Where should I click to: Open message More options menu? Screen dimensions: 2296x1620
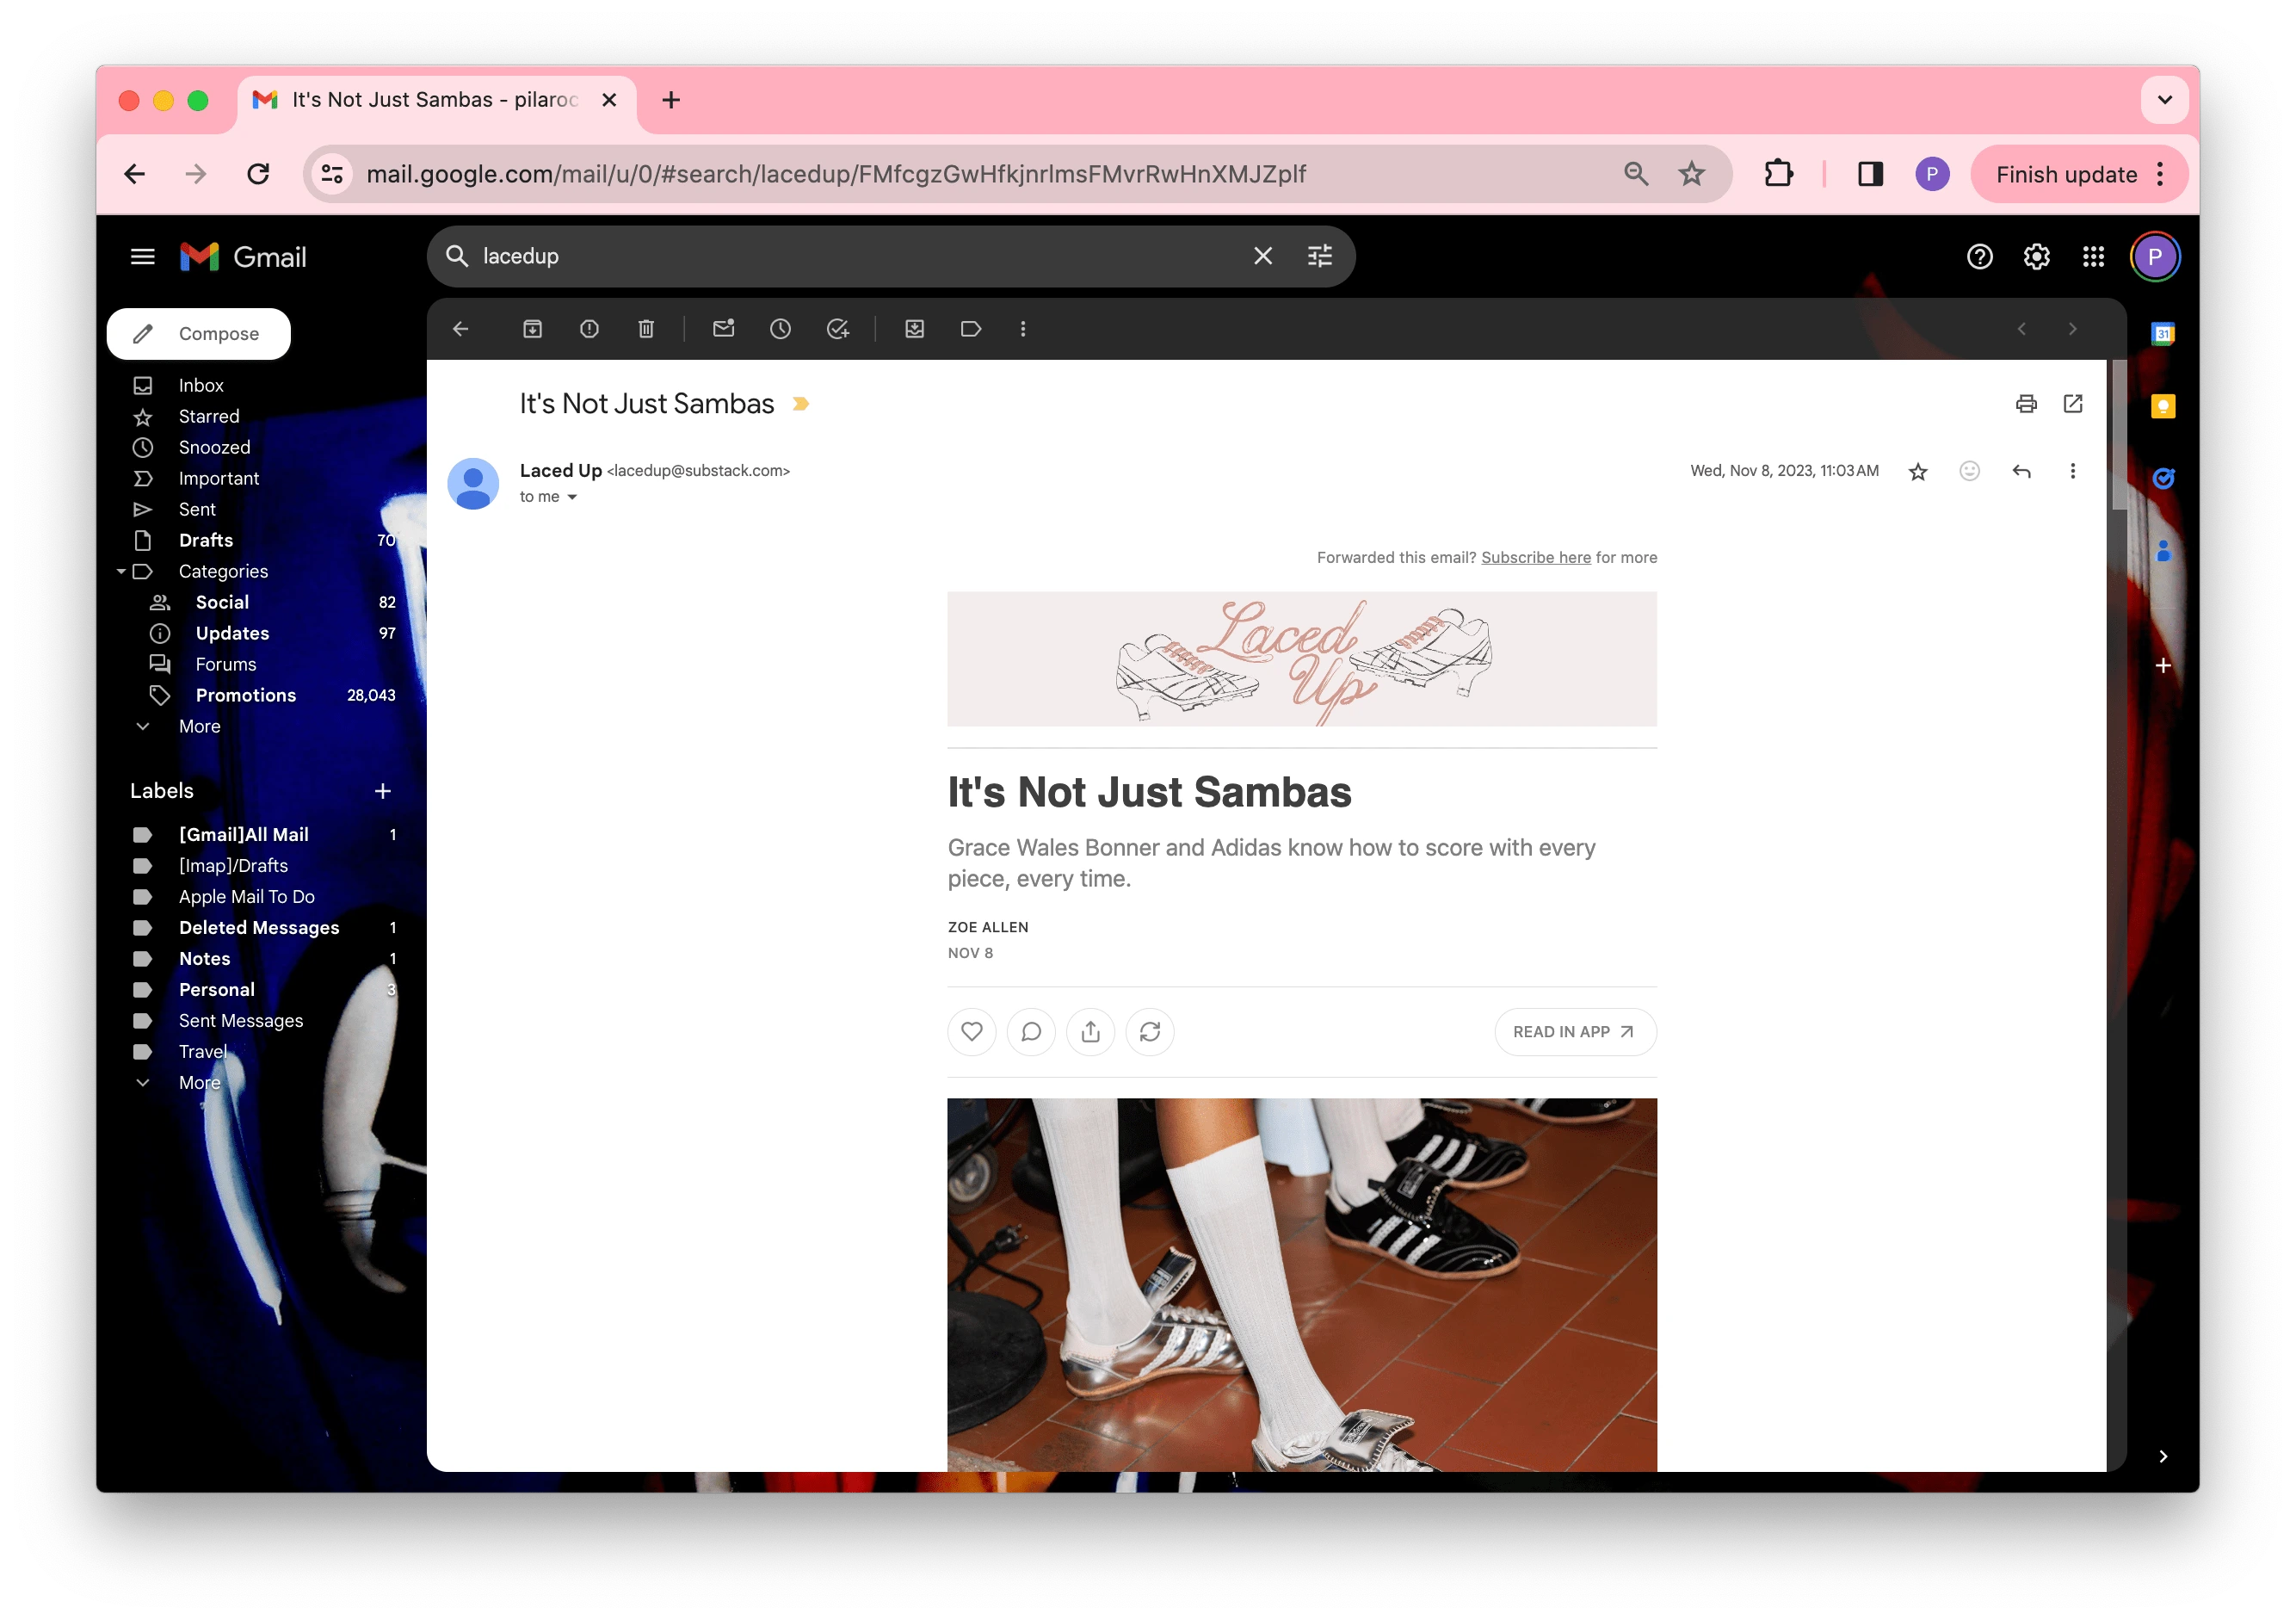point(2073,471)
